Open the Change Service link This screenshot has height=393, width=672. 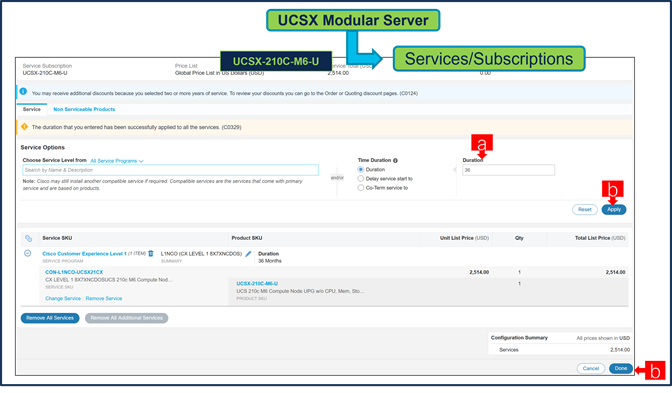[x=63, y=298]
